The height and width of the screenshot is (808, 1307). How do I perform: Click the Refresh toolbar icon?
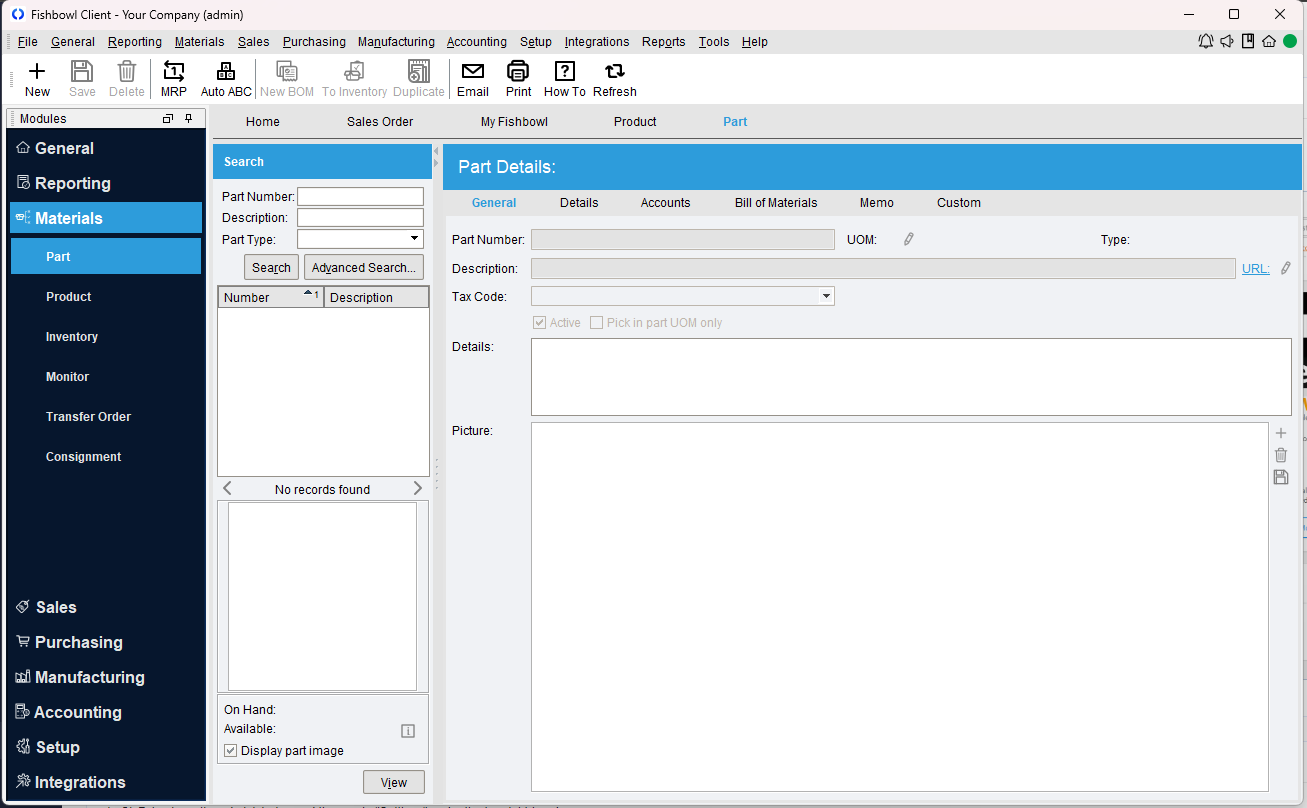pos(615,79)
